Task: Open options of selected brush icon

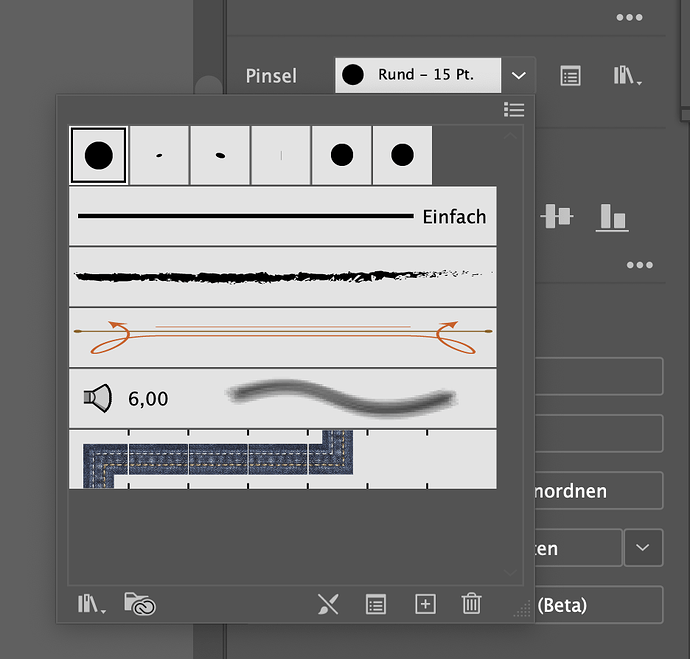Action: click(376, 604)
